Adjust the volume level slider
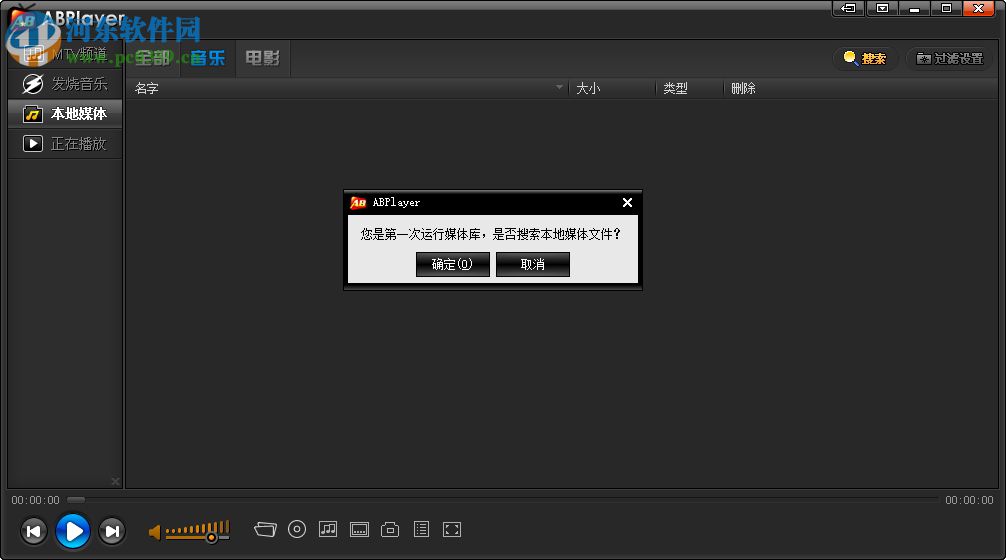 tap(198, 531)
